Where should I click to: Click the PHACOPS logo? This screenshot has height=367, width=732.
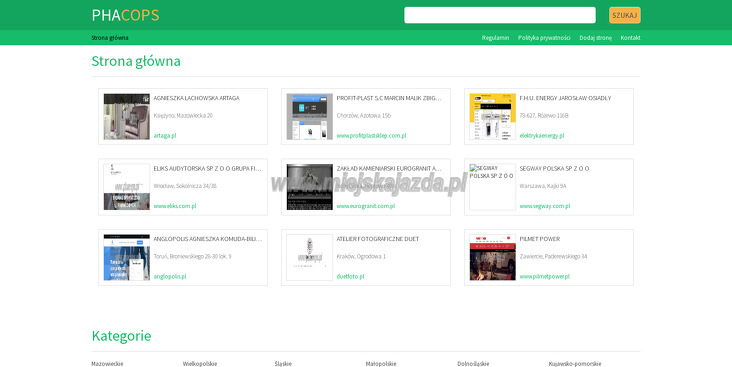pos(125,15)
